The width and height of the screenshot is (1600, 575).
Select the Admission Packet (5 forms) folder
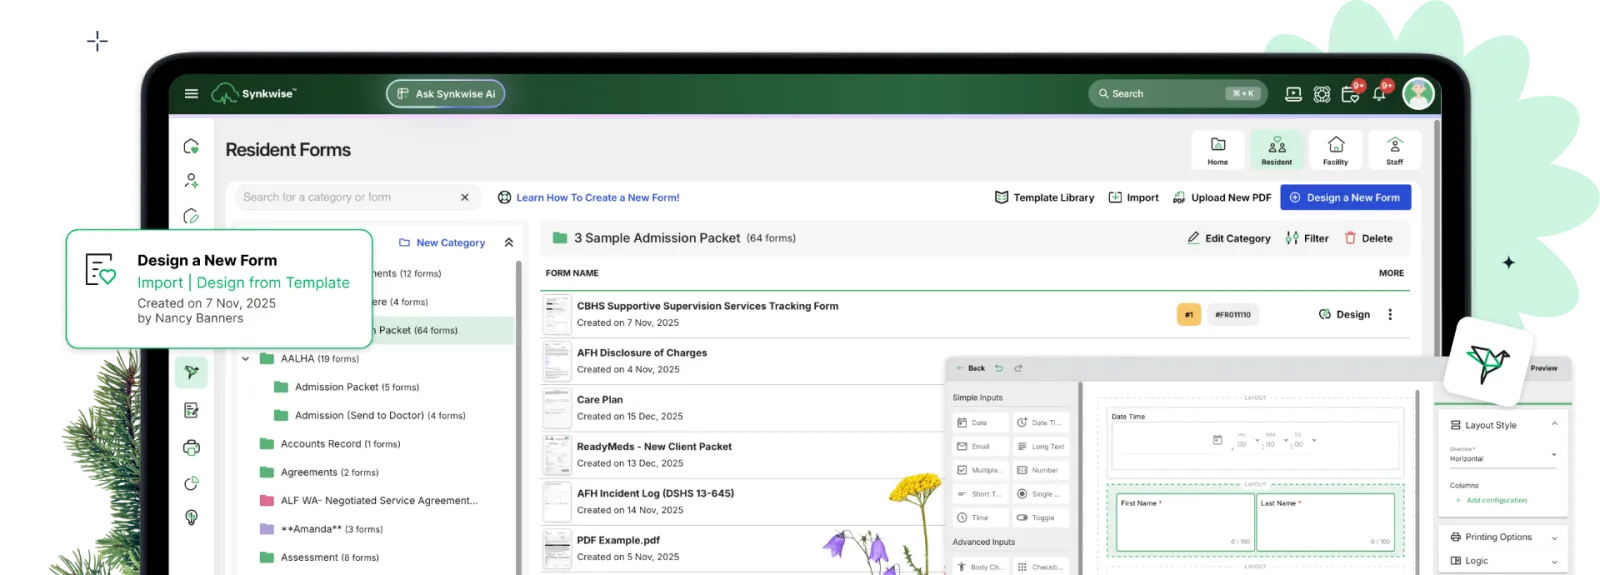[x=346, y=387]
